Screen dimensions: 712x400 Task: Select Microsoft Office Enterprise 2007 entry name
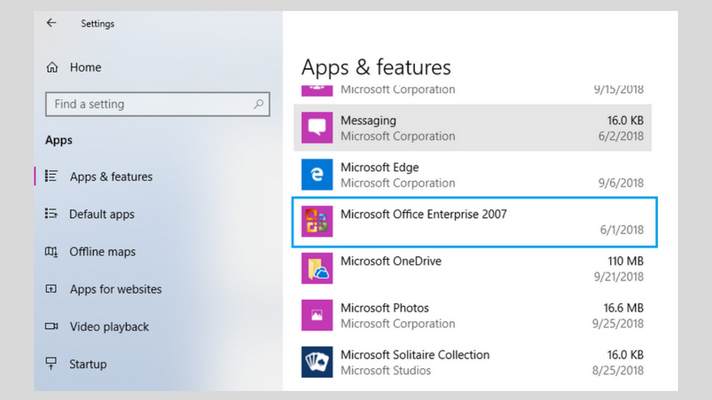[424, 214]
